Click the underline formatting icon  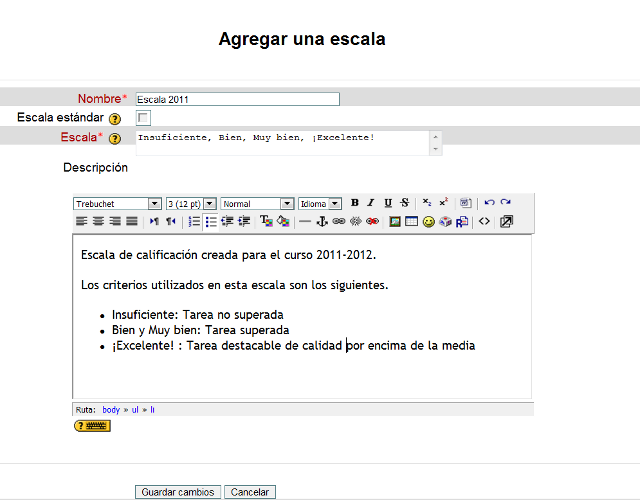click(x=388, y=203)
